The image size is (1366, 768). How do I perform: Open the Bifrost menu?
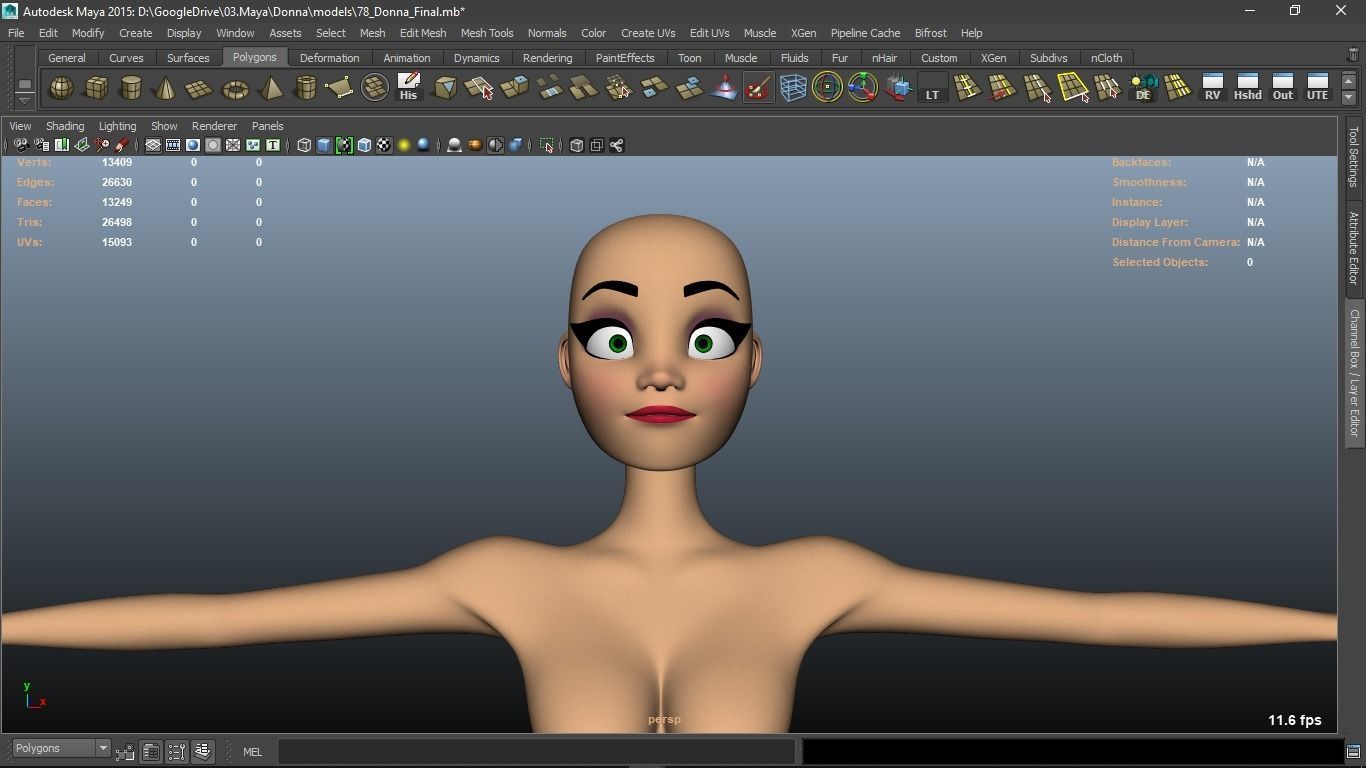click(x=930, y=33)
